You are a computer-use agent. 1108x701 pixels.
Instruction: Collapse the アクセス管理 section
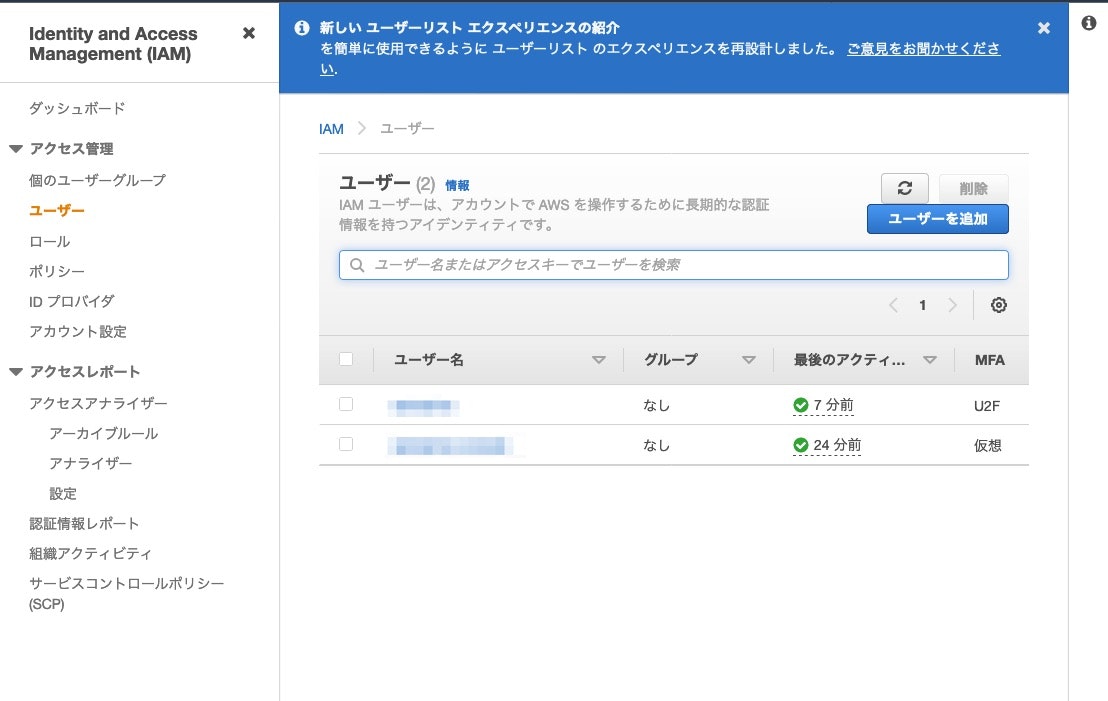(14, 148)
